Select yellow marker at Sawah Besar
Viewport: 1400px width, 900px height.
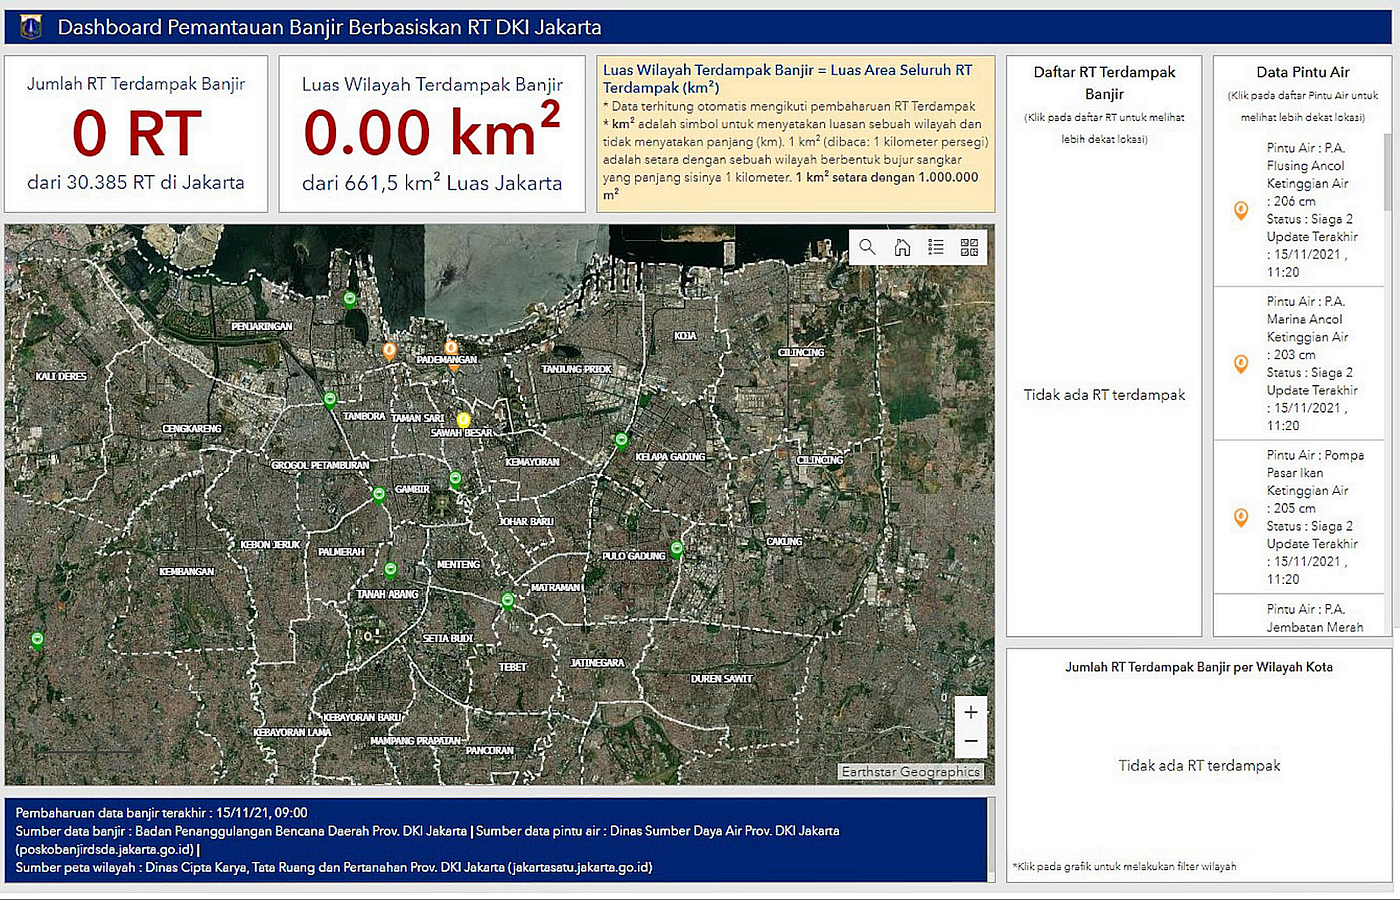(x=463, y=420)
